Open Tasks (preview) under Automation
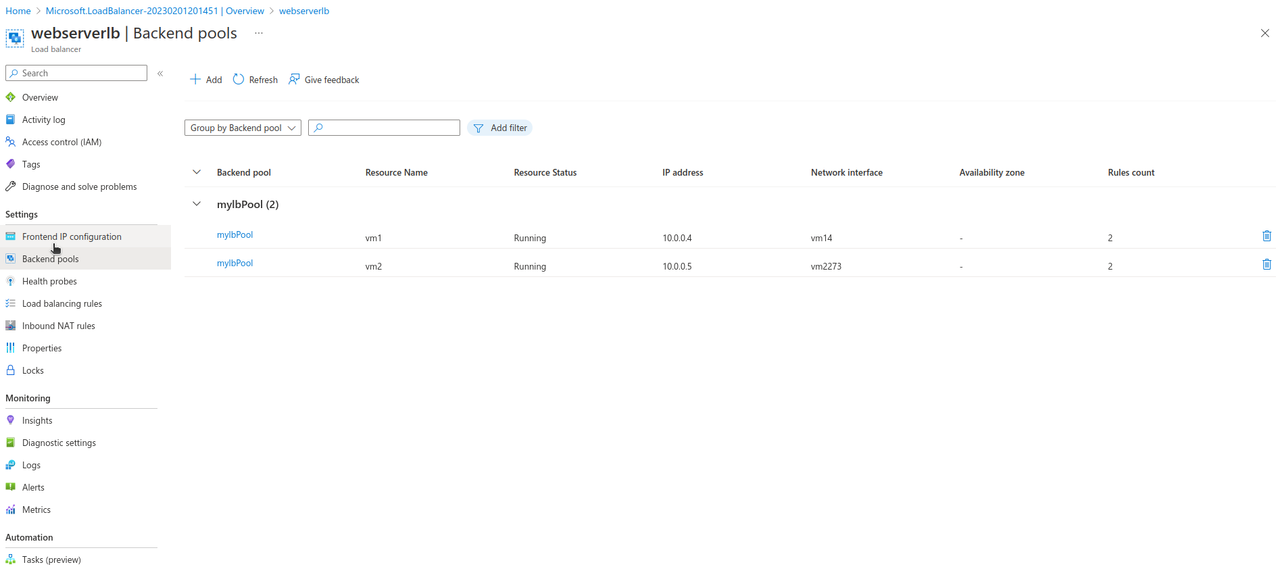This screenshot has width=1280, height=575. (x=51, y=559)
